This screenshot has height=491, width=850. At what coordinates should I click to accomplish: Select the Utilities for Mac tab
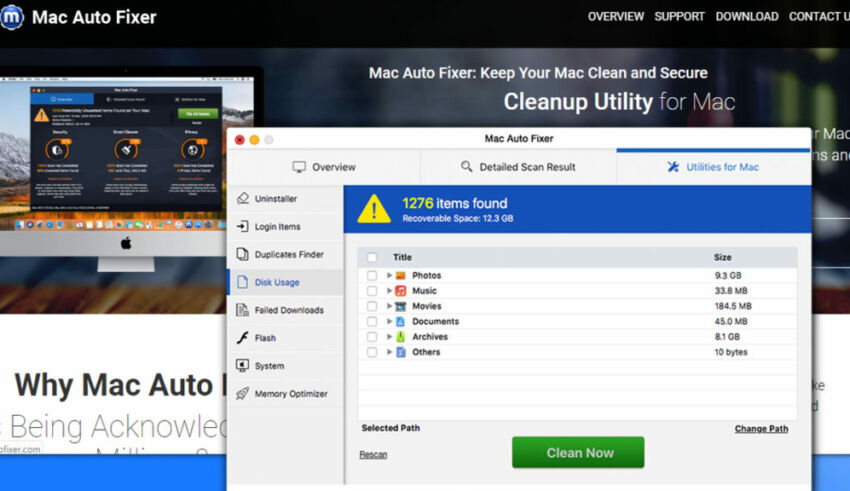click(x=713, y=167)
